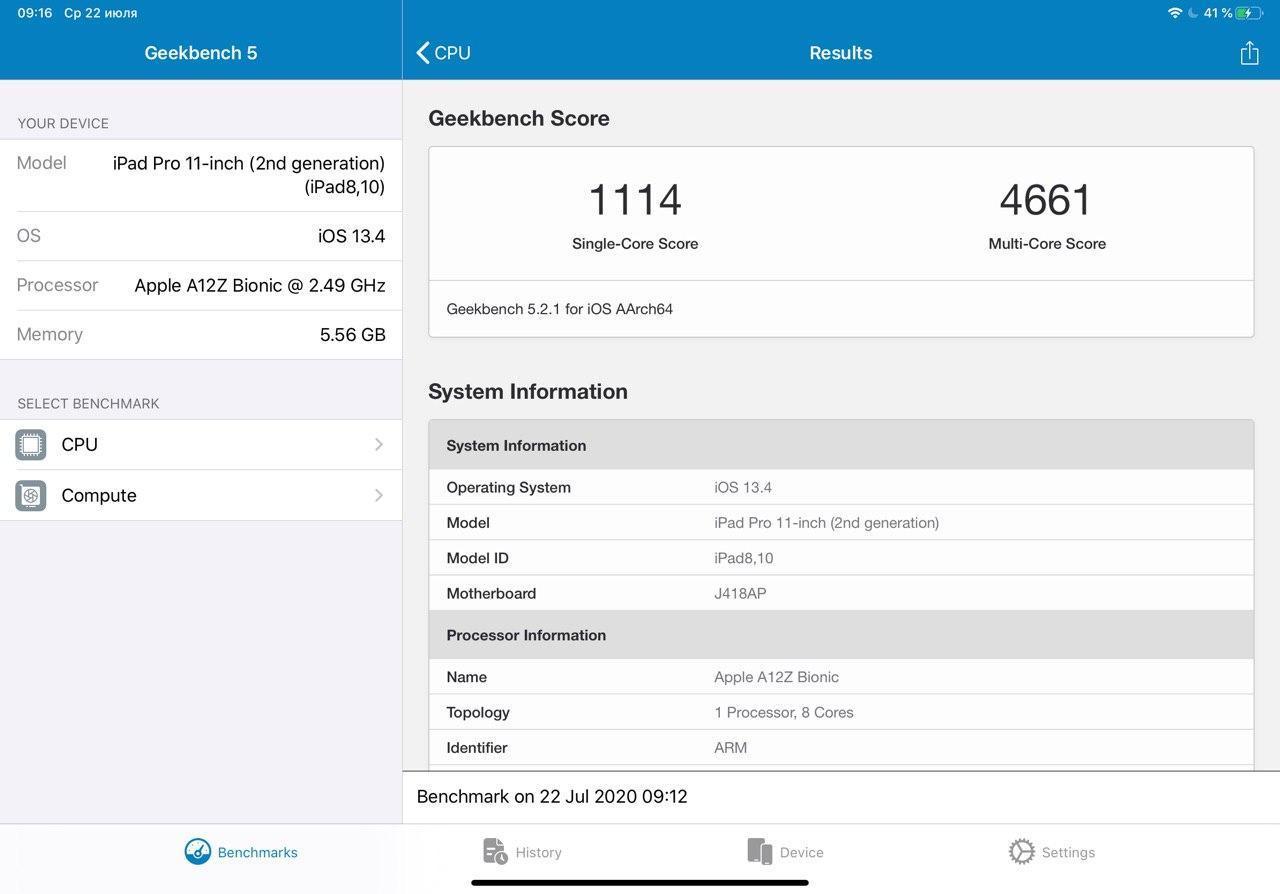
Task: Tap the Do Not Disturb moon icon
Action: [x=1193, y=13]
